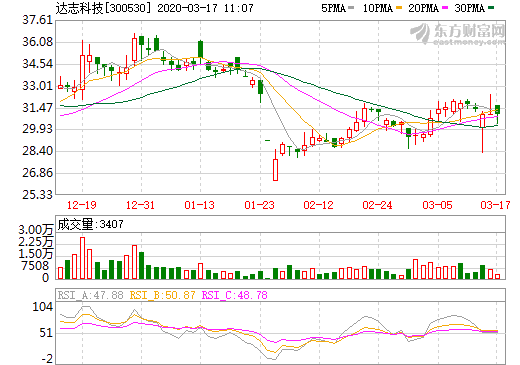Image resolution: width=520 pixels, height=365 pixels.
Task: Click the lowest red candlestick below 26.86
Action: [275, 165]
